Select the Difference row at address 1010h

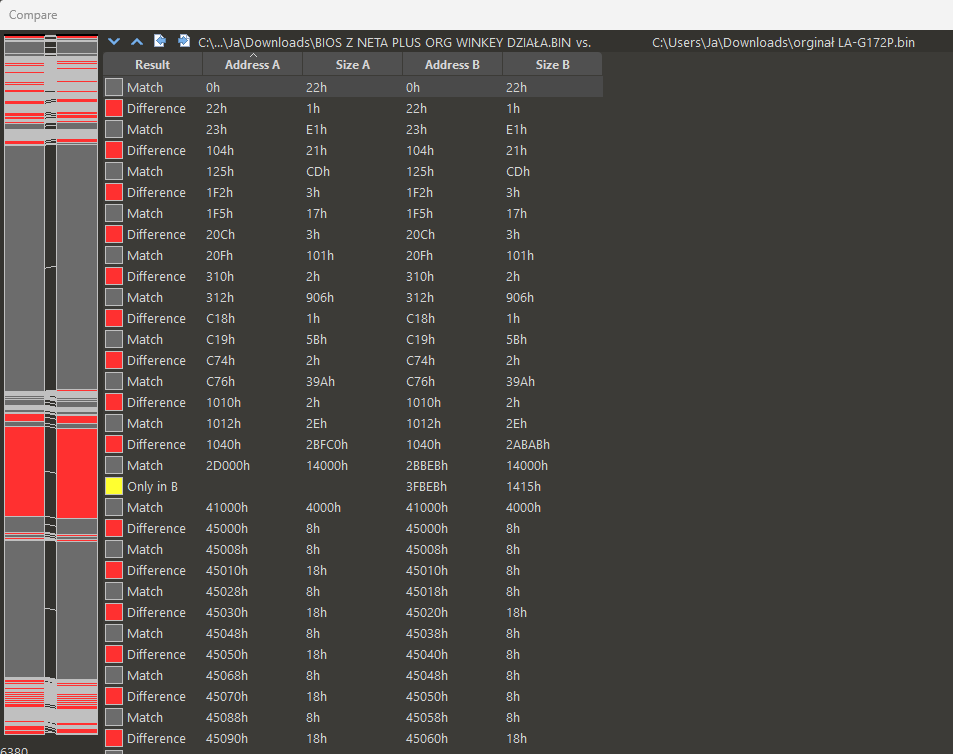point(353,402)
